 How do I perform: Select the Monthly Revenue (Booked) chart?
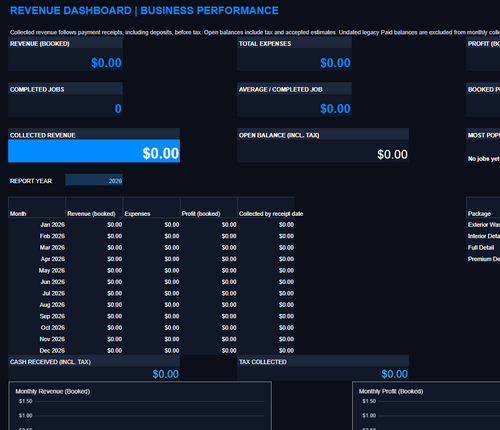[140, 406]
